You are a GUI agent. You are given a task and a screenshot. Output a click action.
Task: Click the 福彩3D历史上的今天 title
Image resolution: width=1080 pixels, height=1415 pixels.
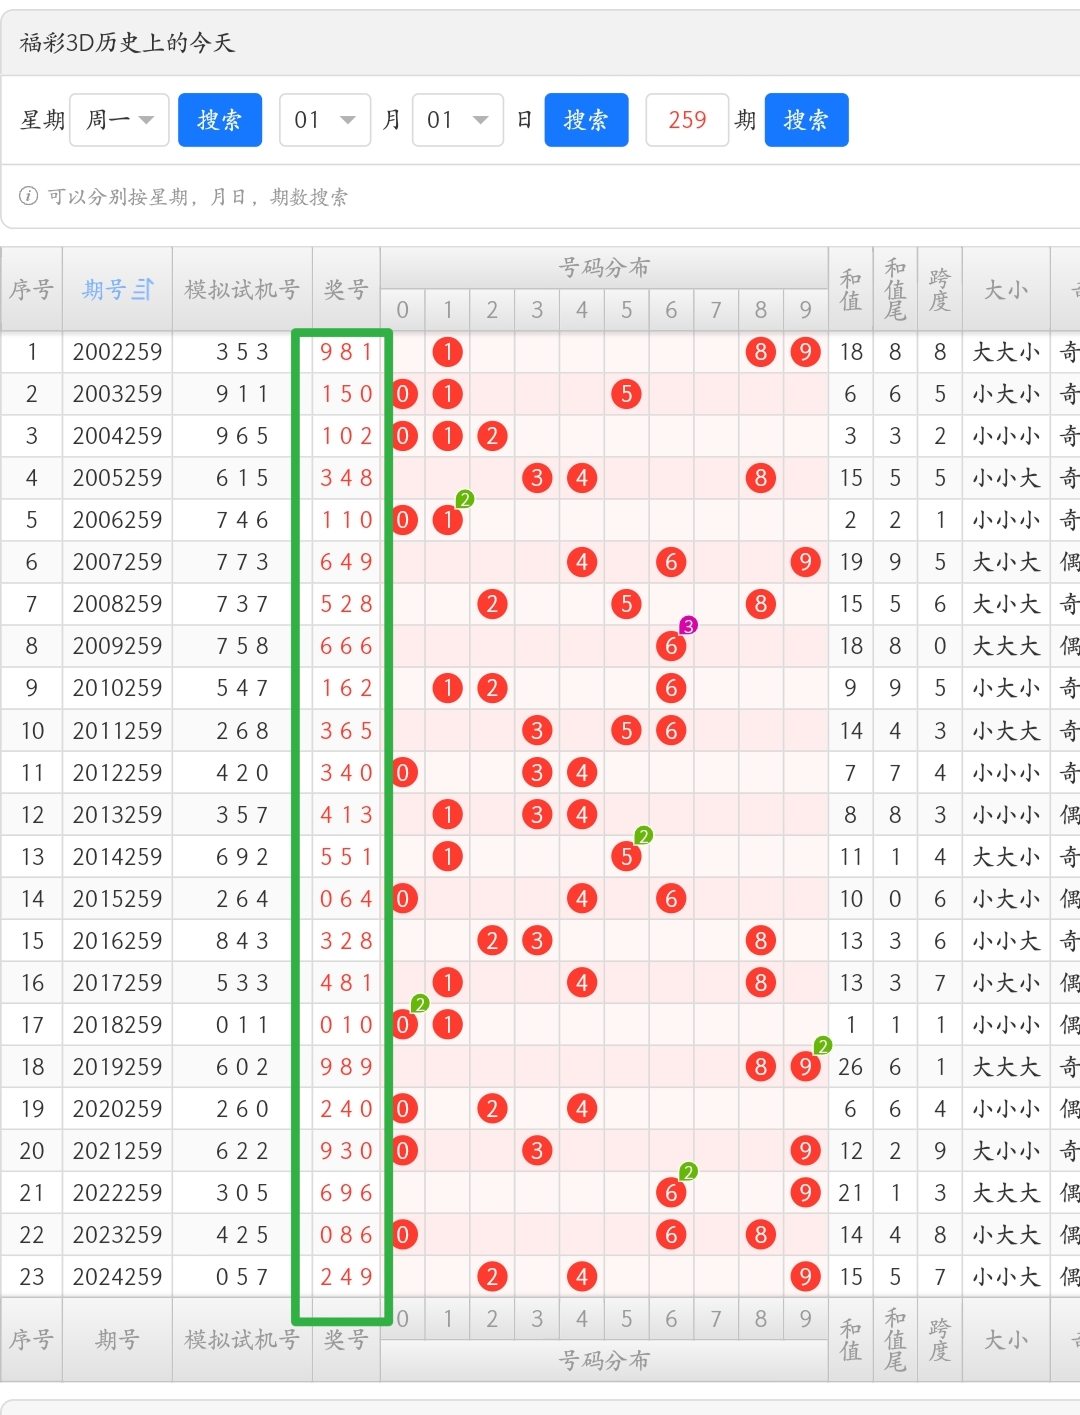click(127, 42)
